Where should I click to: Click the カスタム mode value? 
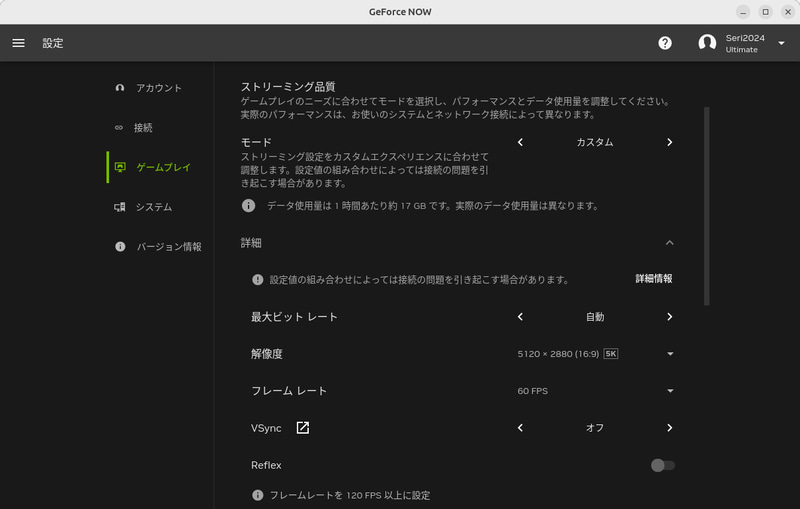[x=595, y=142]
